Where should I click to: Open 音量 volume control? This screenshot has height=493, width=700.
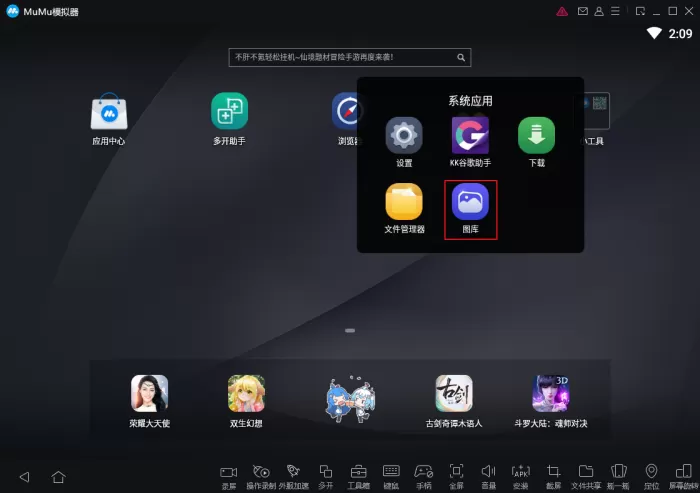coord(489,476)
